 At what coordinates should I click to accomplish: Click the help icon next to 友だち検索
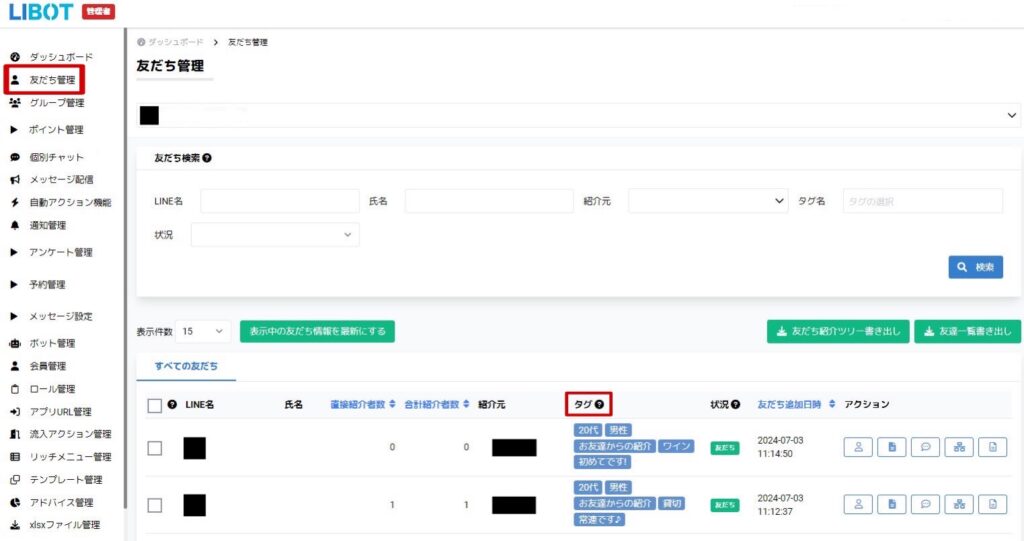pyautogui.click(x=207, y=158)
